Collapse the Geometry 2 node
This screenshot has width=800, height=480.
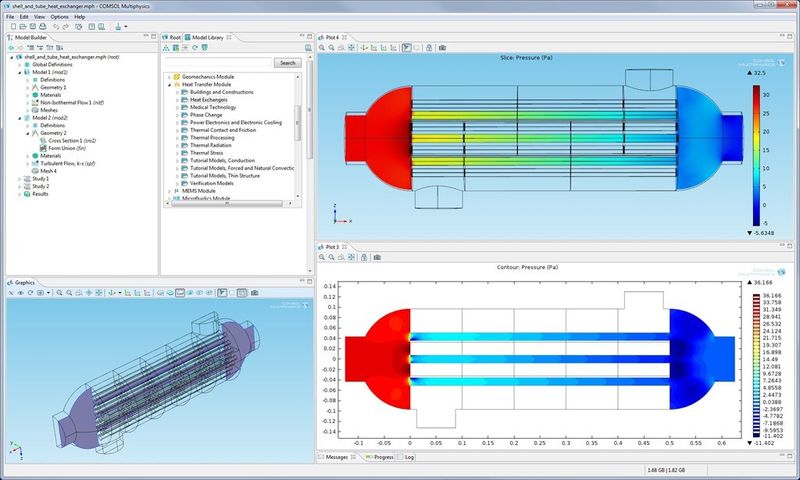click(x=28, y=133)
